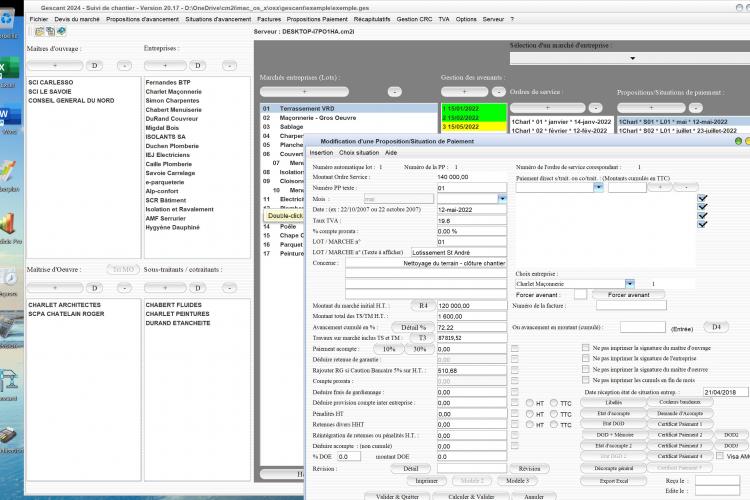Click the server globe toolbar icon
750x500 pixels.
coord(61,32)
